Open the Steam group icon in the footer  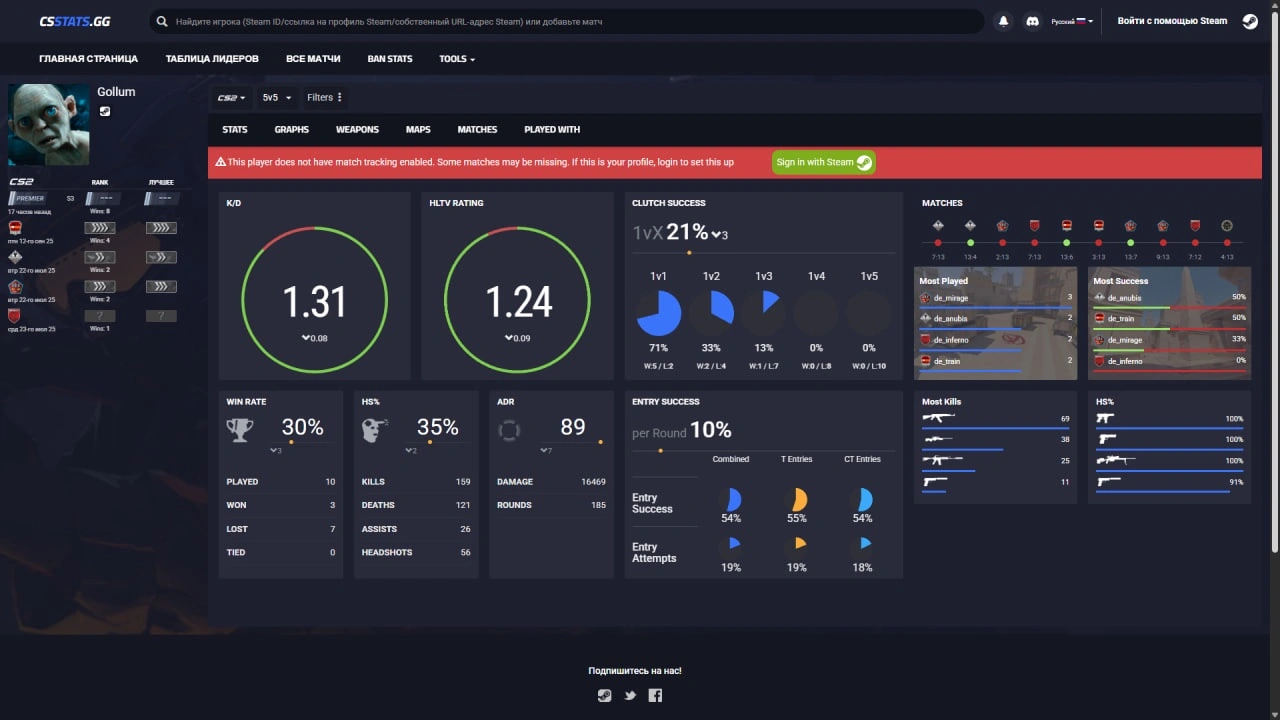pyautogui.click(x=604, y=696)
